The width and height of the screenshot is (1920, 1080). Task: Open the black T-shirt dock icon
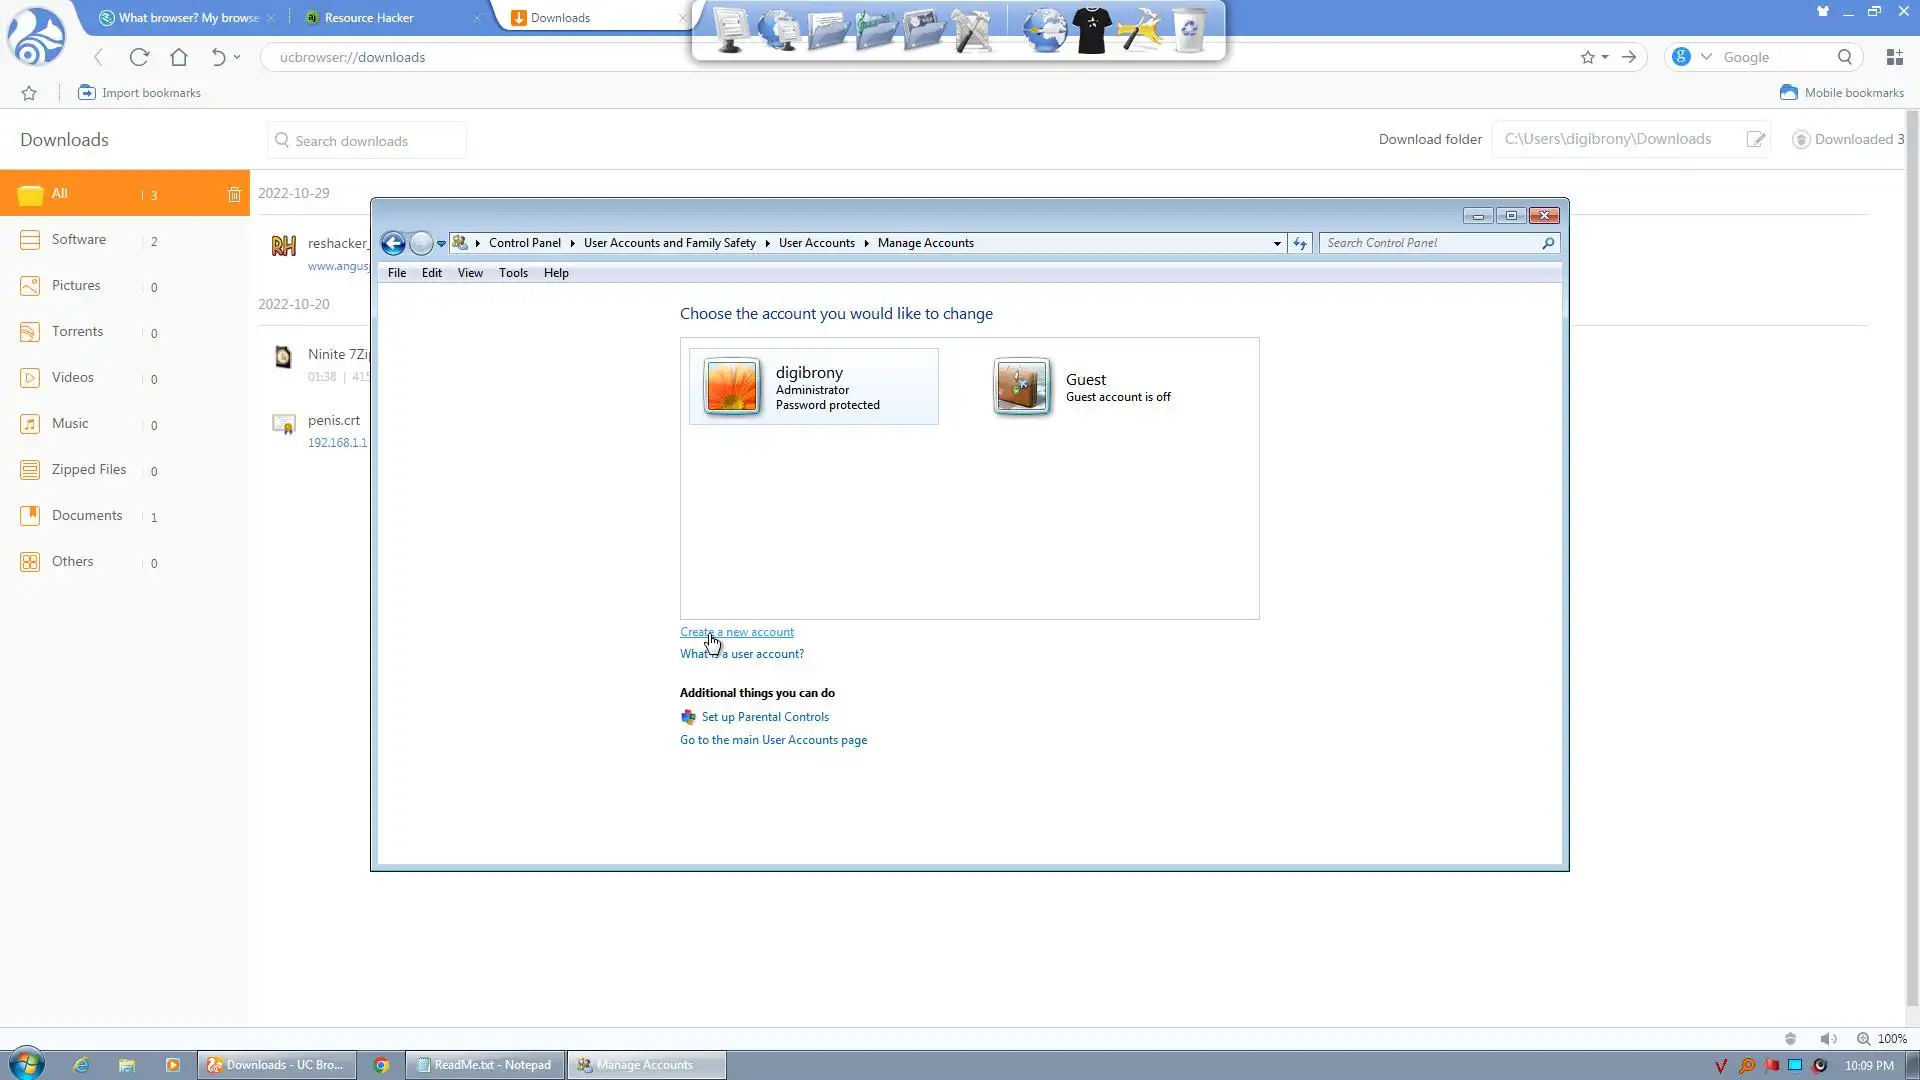click(1092, 30)
